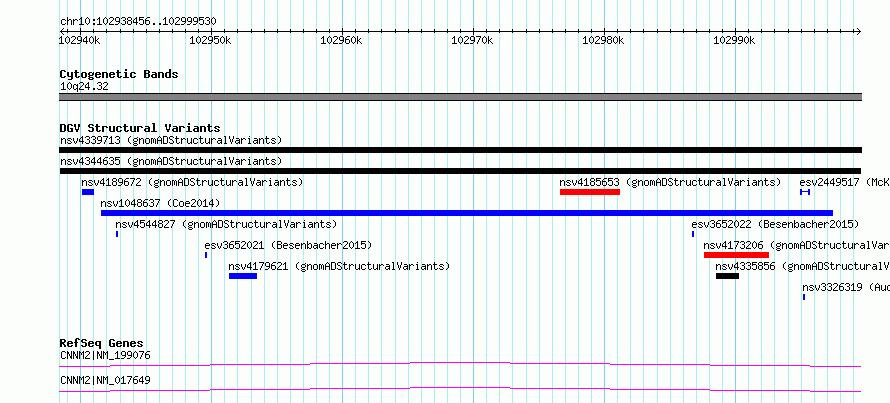This screenshot has height=403, width=890.
Task: Click the 102990k ruler label
Action: pos(734,40)
